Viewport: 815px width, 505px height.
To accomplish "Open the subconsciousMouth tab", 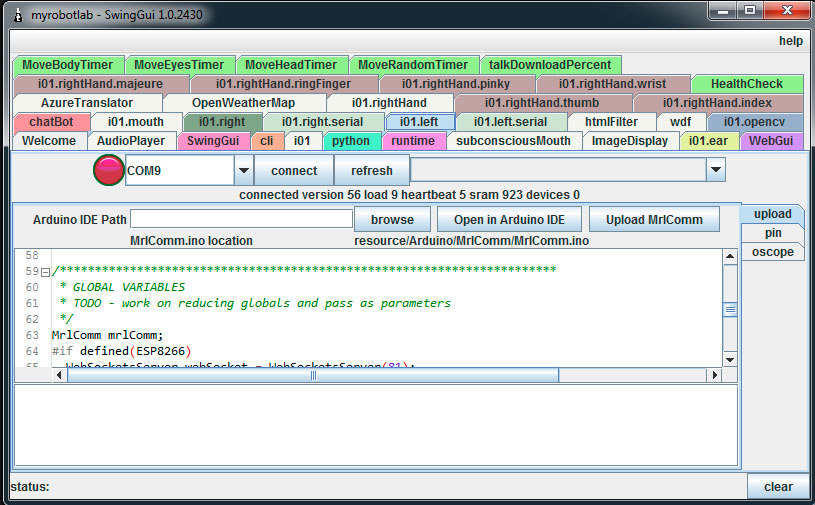I will 514,141.
